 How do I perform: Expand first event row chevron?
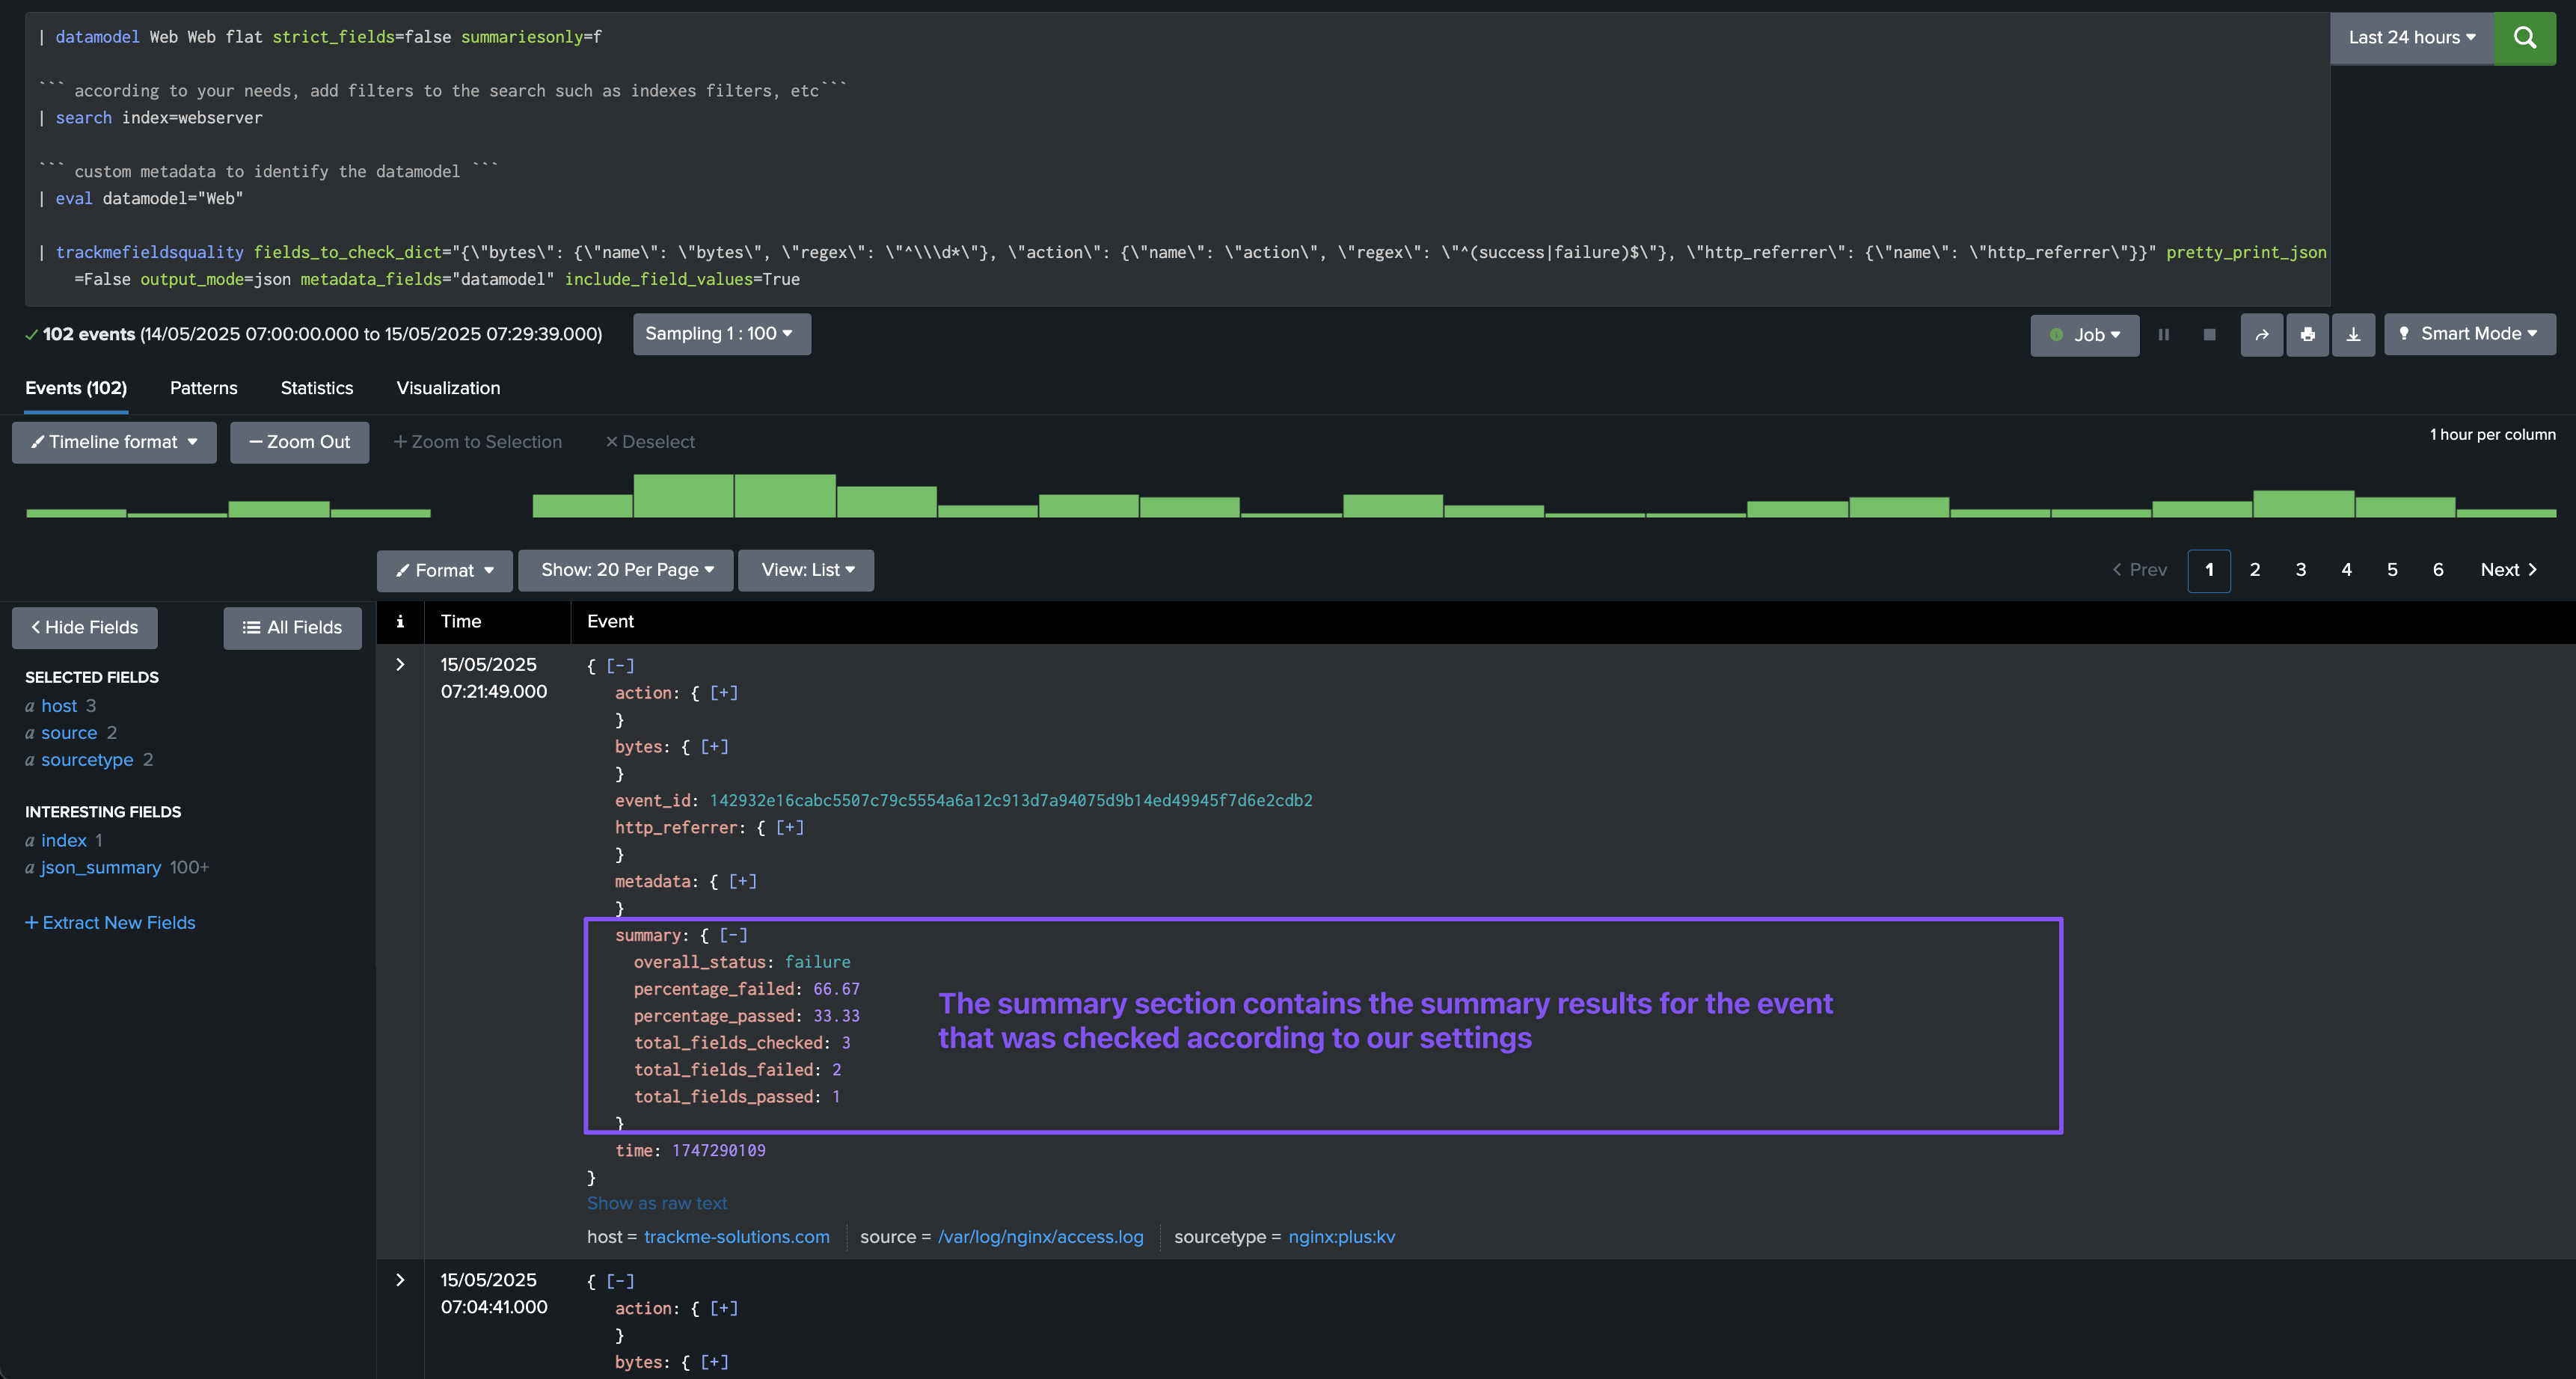tap(400, 665)
